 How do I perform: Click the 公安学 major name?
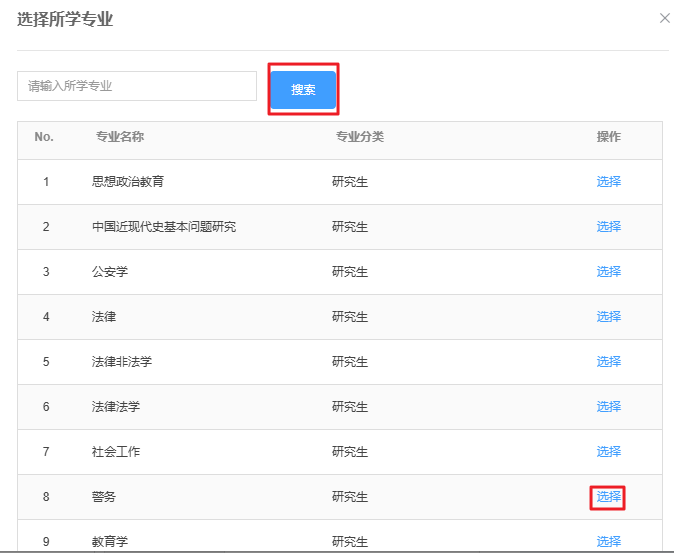[x=110, y=272]
